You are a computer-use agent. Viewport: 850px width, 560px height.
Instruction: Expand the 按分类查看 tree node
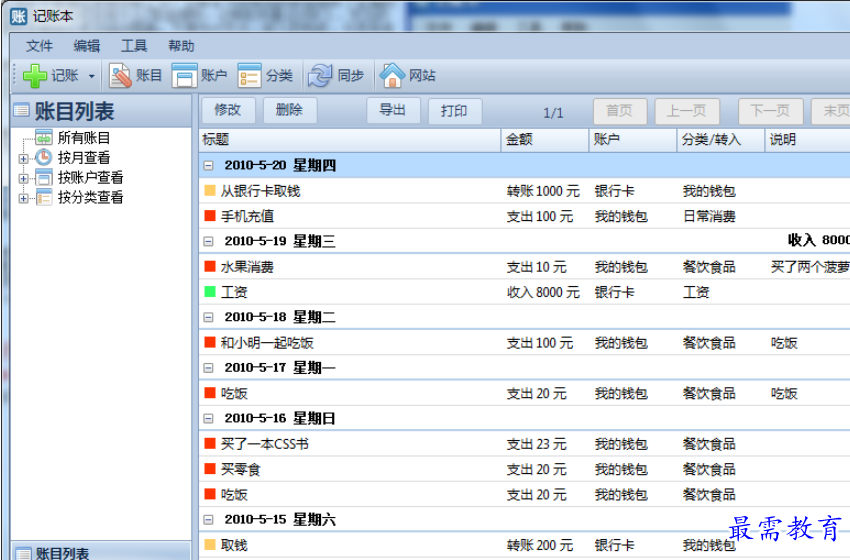pyautogui.click(x=23, y=198)
